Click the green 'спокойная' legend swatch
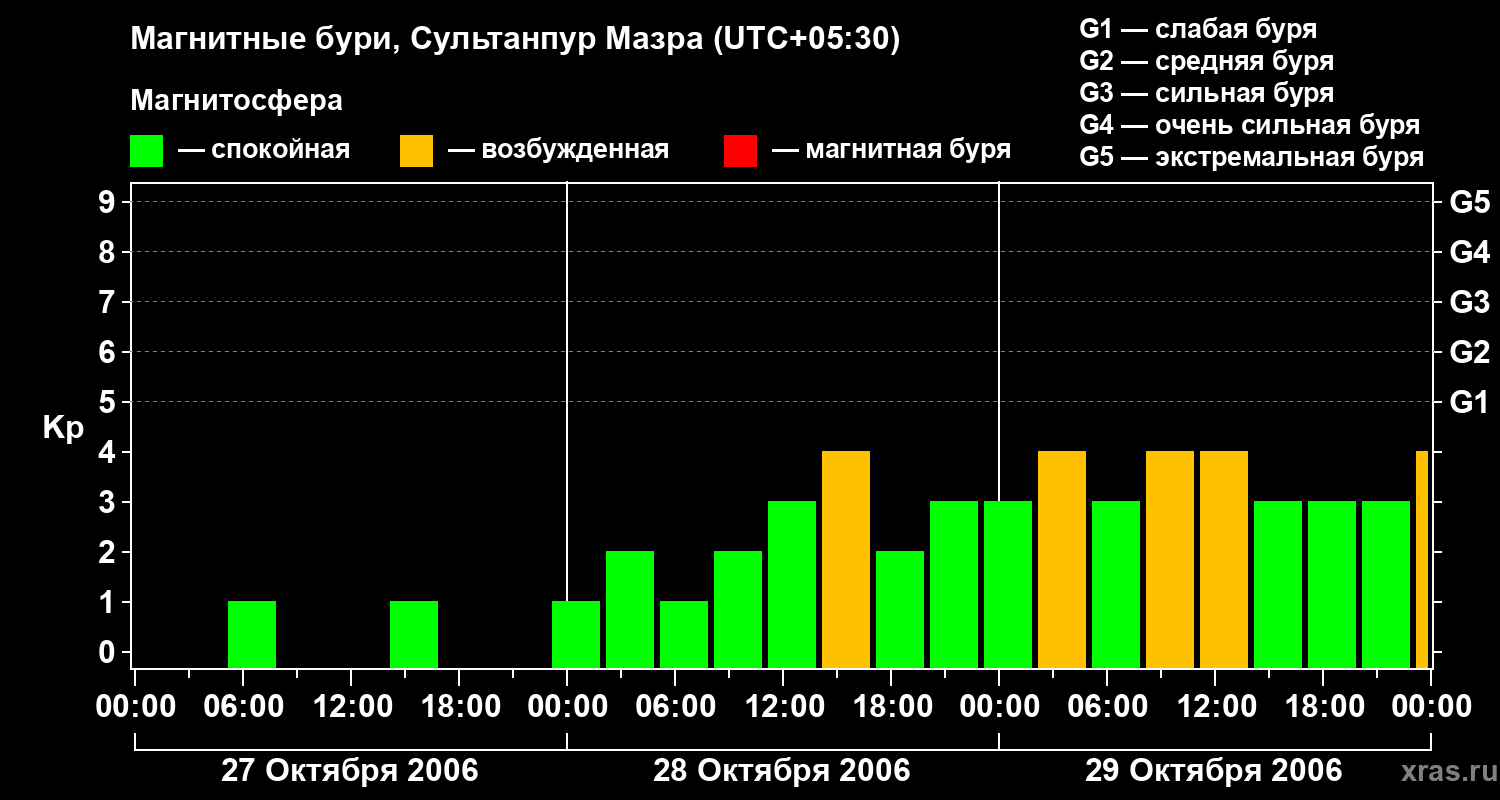This screenshot has height=800, width=1500. (146, 151)
